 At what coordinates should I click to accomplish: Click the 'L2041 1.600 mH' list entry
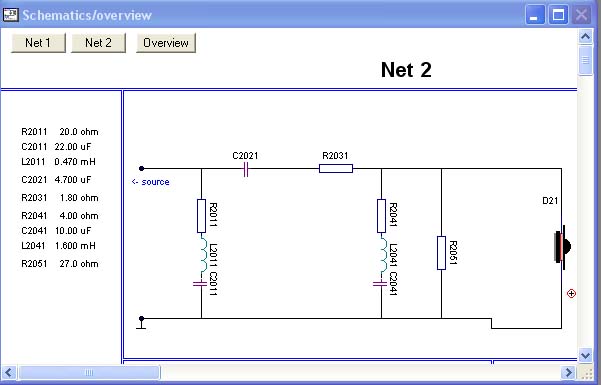[x=58, y=245]
